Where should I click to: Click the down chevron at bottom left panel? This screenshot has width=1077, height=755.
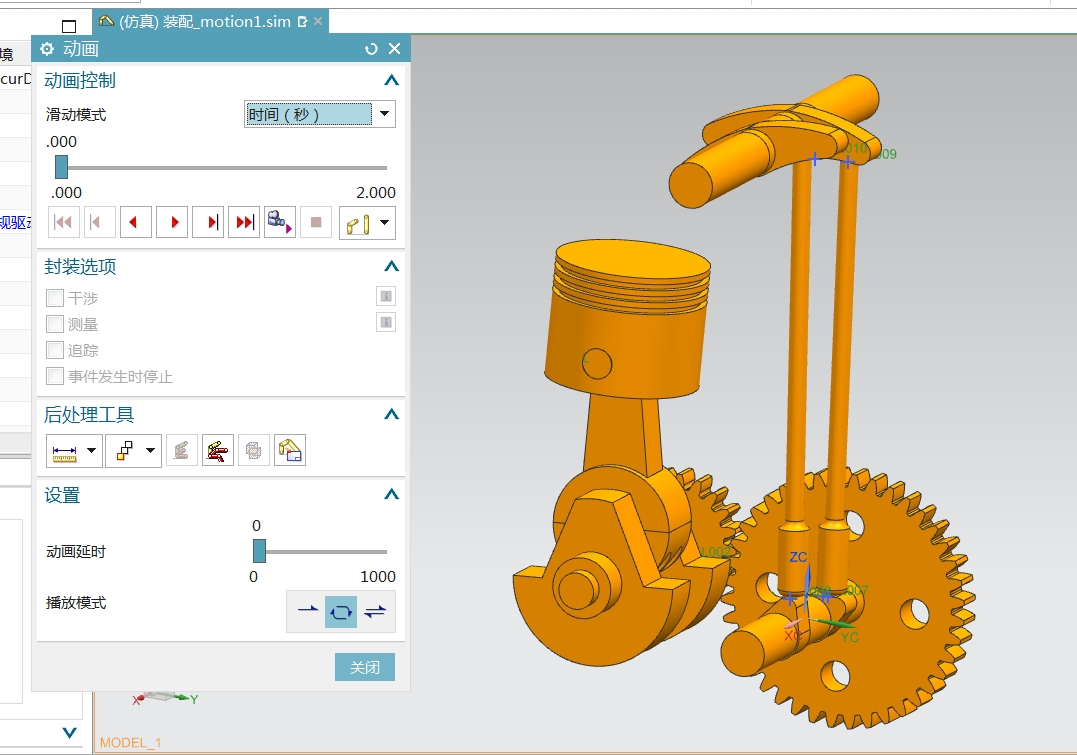pyautogui.click(x=69, y=732)
